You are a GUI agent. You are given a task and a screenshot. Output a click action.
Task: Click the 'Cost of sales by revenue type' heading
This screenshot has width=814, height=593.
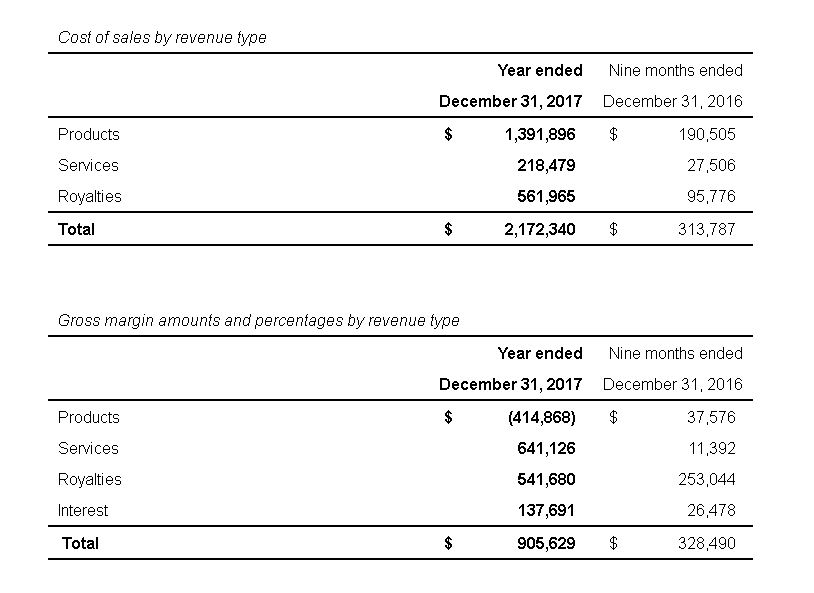162,38
